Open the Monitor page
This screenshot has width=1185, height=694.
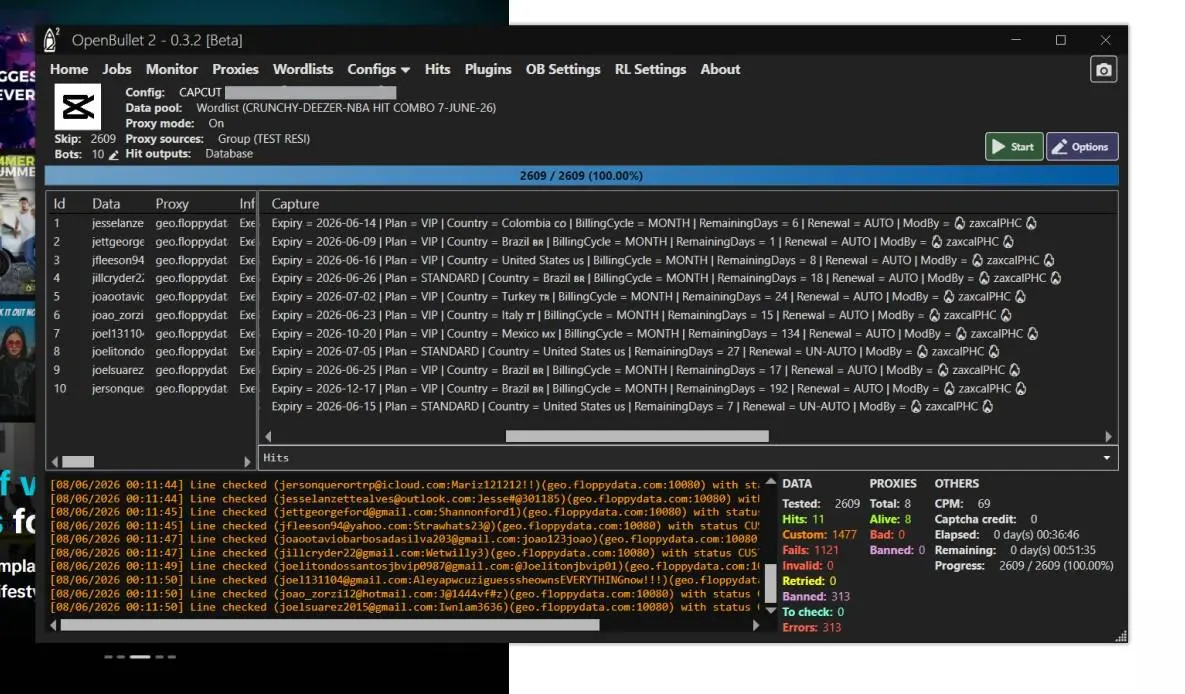point(172,70)
